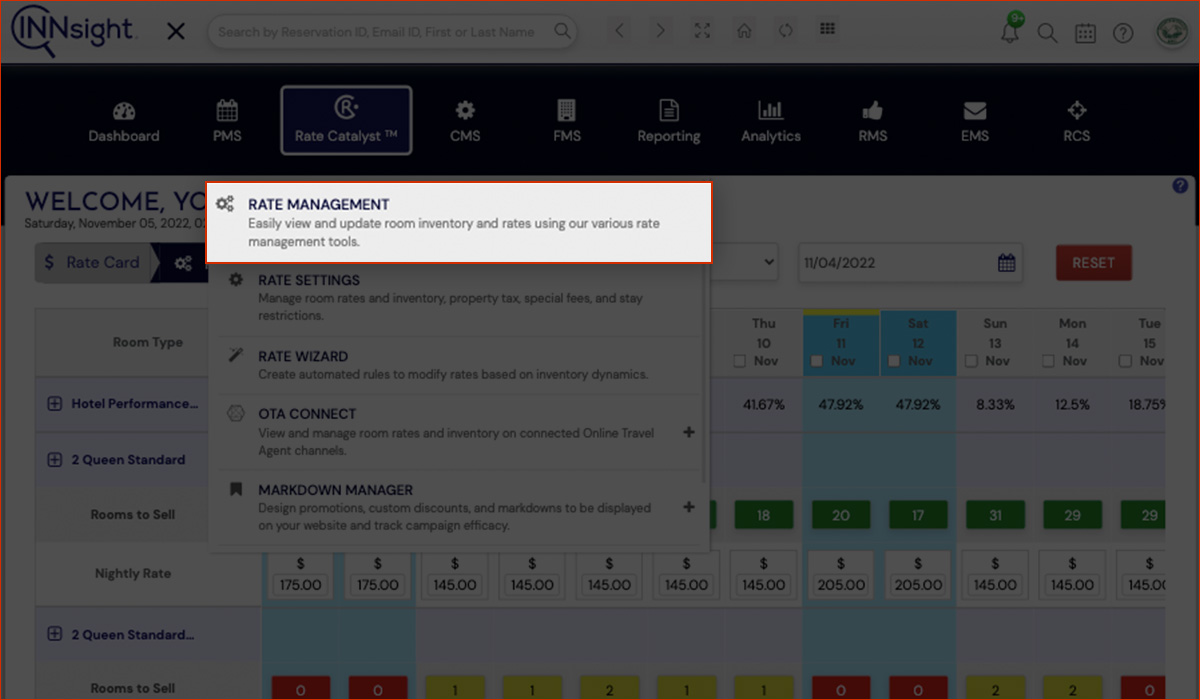This screenshot has width=1200, height=700.
Task: Choose Markdown Manager from the menu
Action: [x=458, y=507]
